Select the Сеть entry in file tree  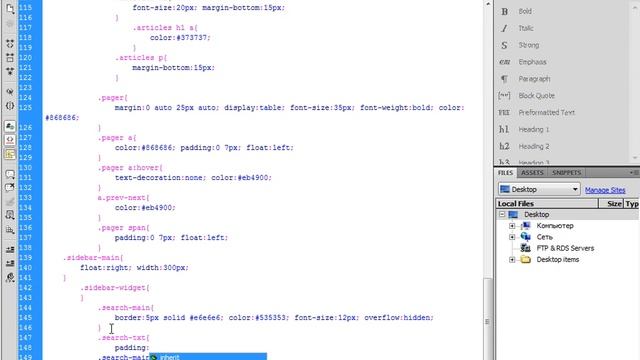coord(544,237)
